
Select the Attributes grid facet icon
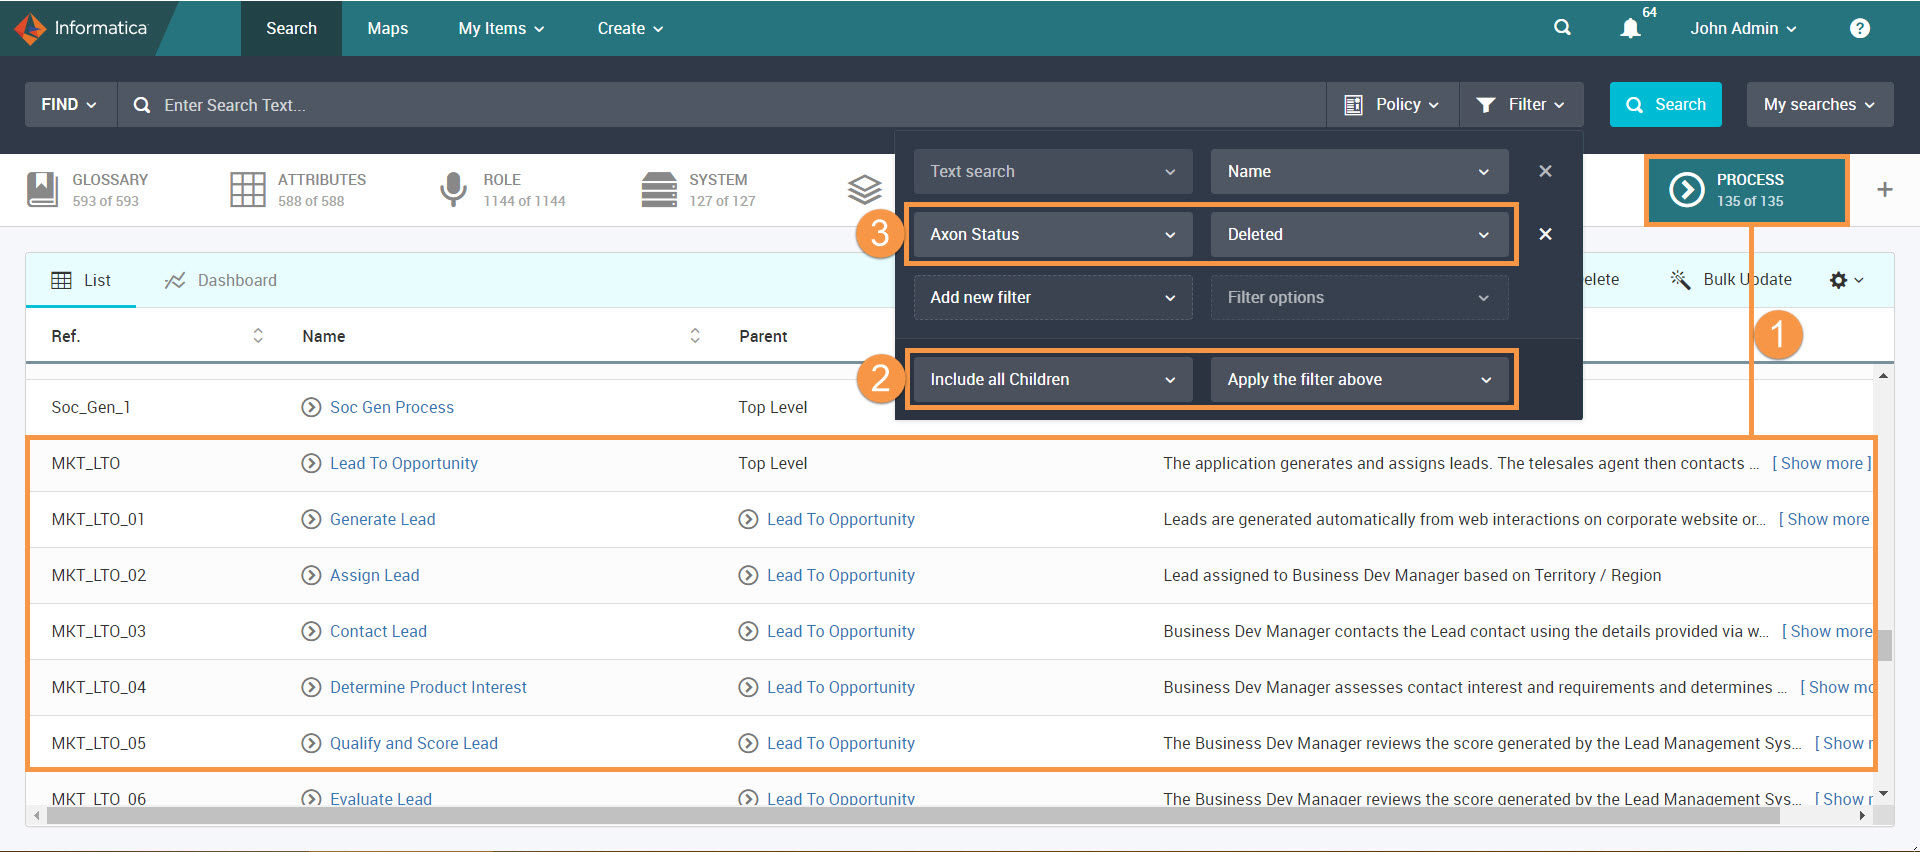247,189
